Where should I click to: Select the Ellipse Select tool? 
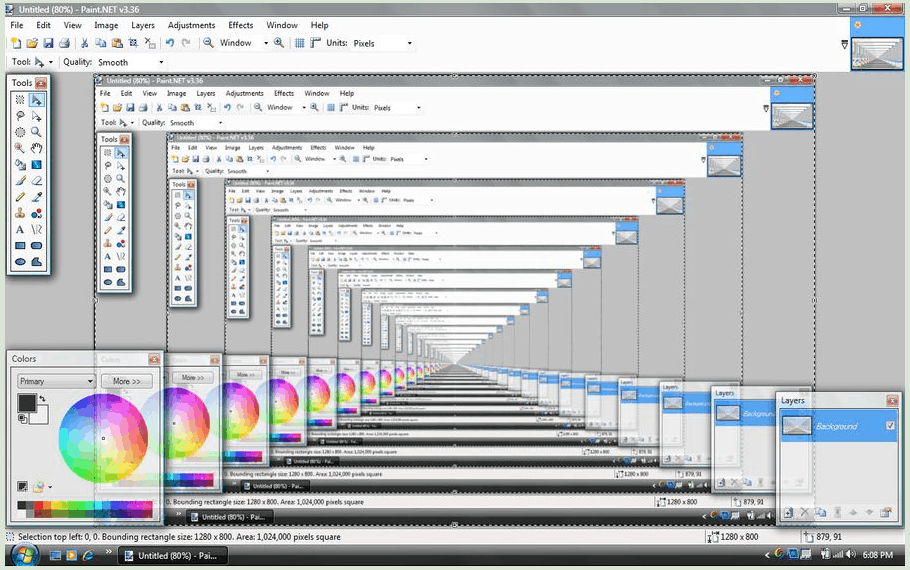[20, 132]
